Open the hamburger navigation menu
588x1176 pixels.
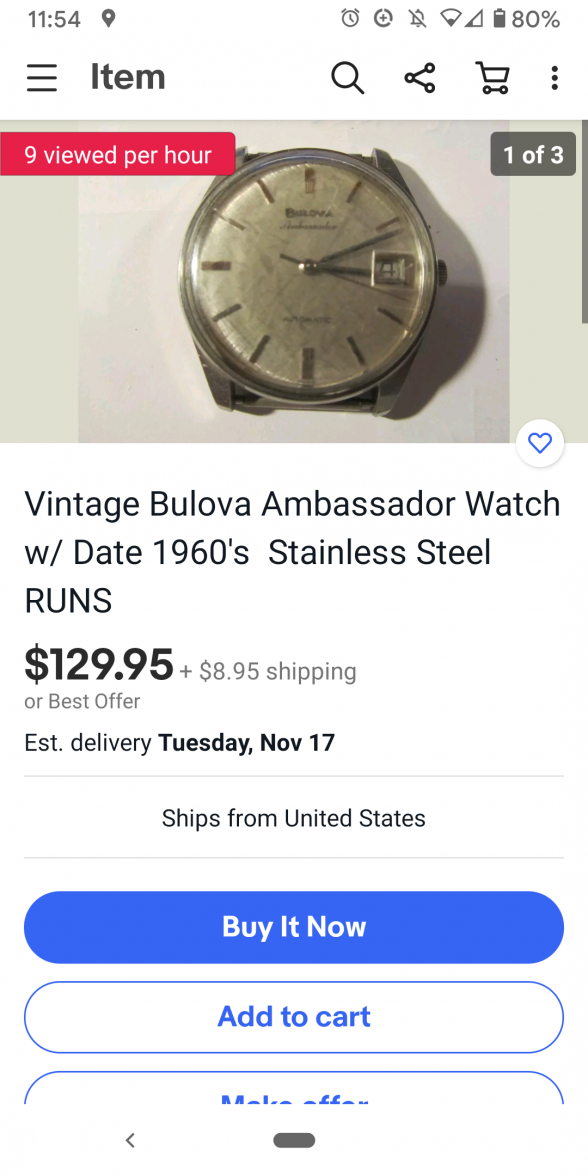pyautogui.click(x=42, y=77)
